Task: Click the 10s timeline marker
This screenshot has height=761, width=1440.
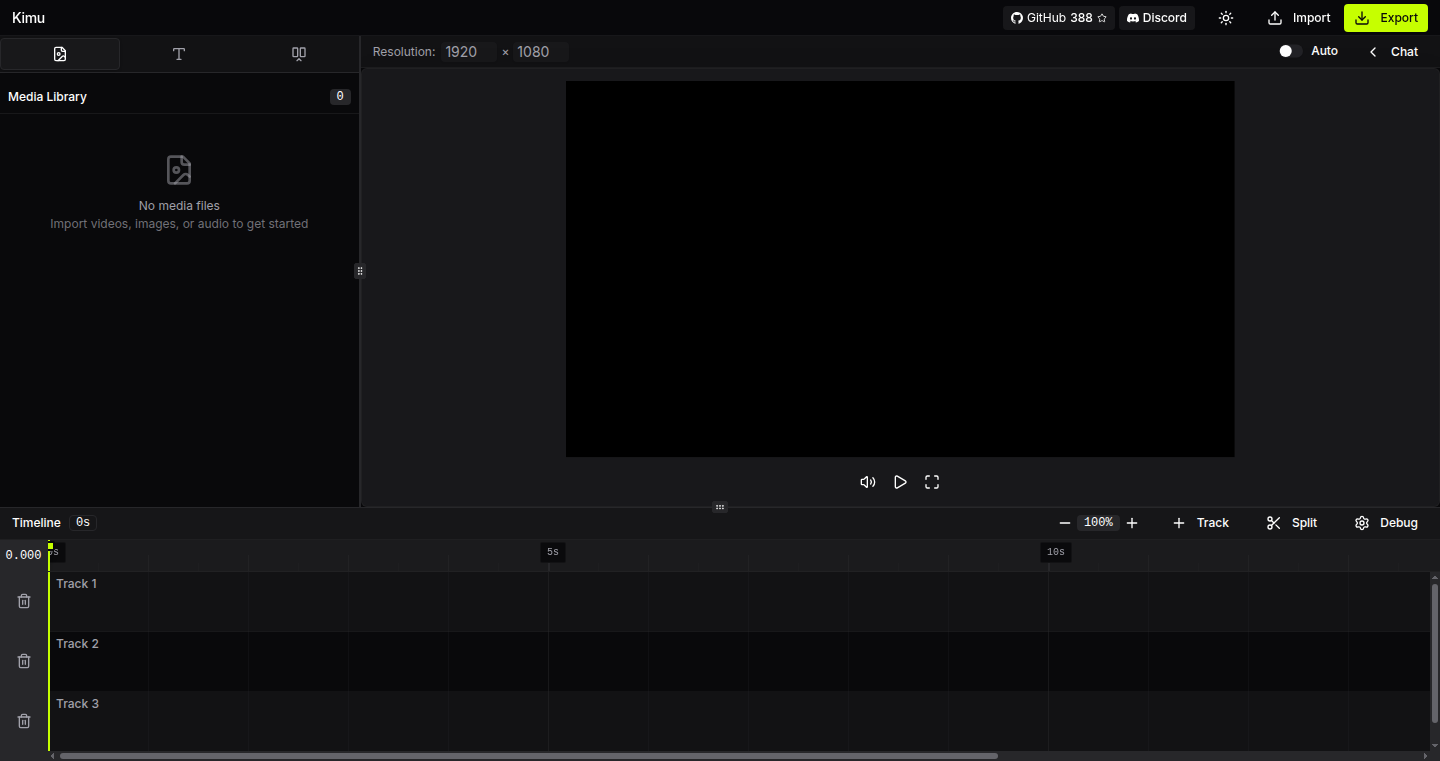Action: click(1056, 552)
